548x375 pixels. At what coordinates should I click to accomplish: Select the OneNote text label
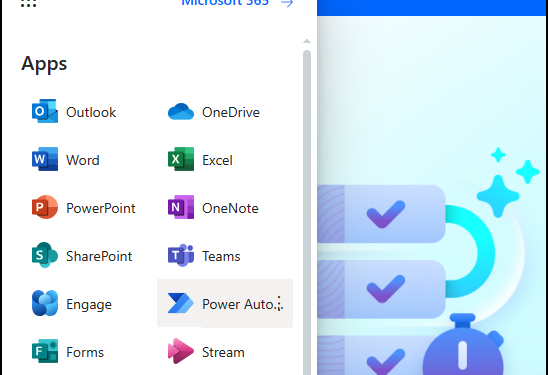[x=230, y=208]
